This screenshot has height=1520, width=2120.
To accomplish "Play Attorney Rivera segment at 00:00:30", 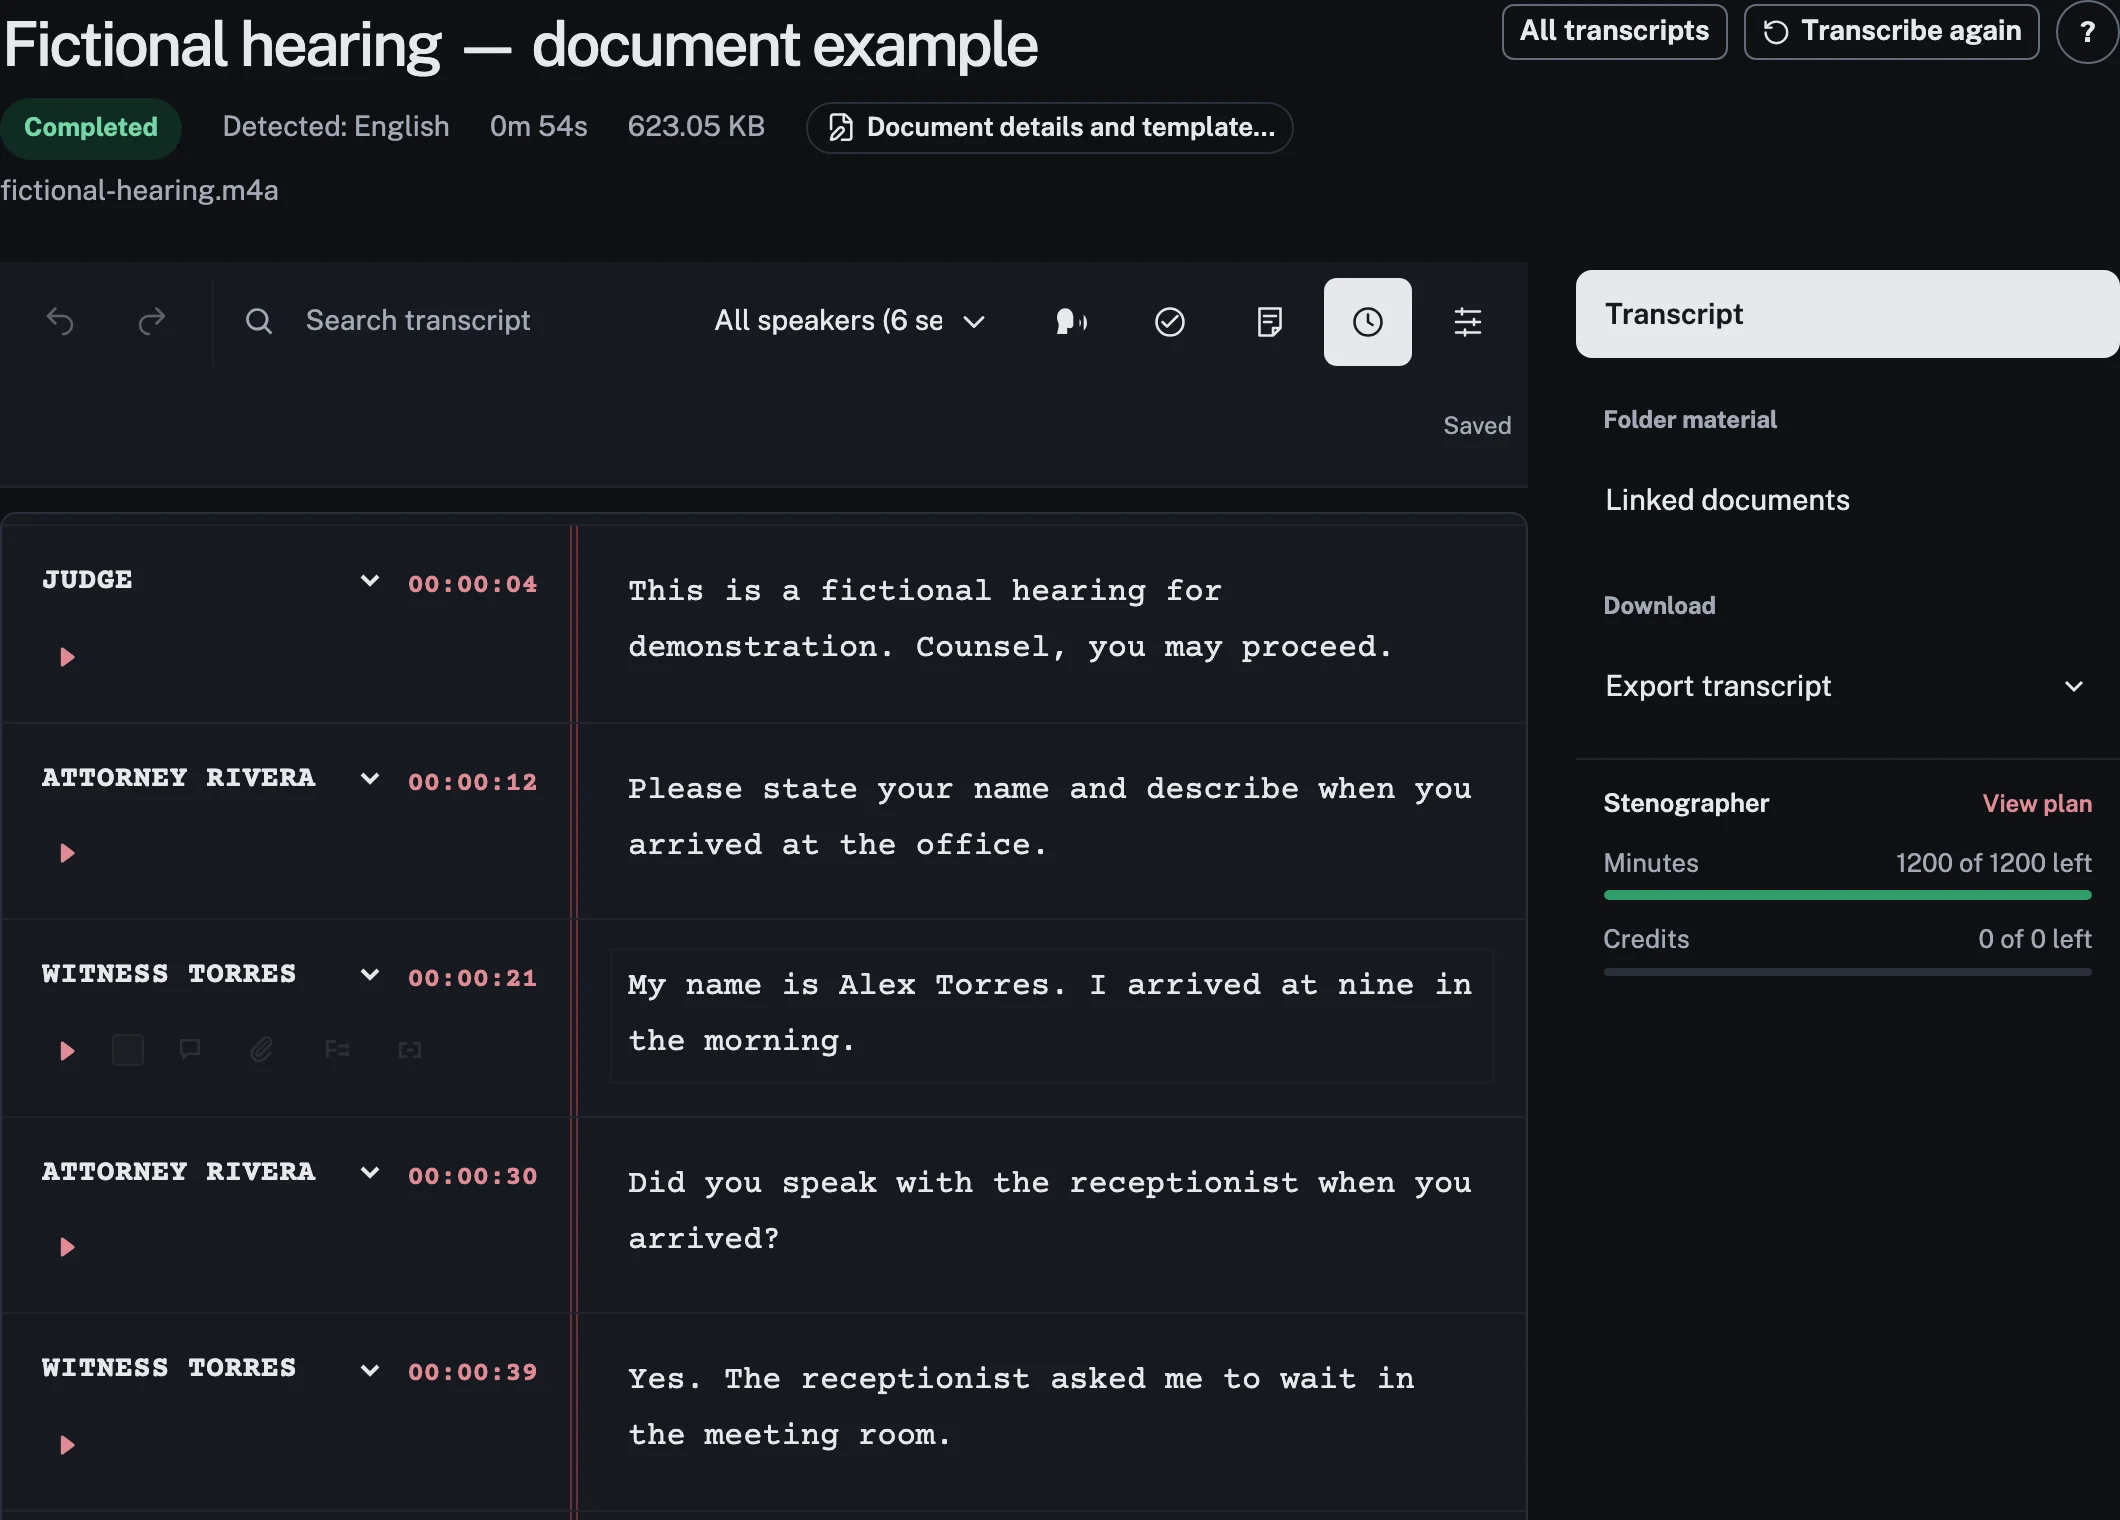I will (67, 1247).
